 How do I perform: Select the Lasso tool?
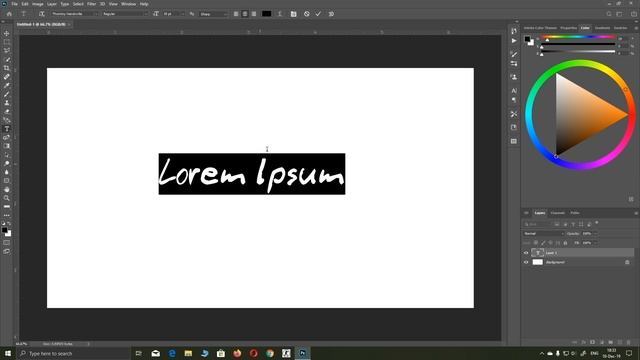pyautogui.click(x=7, y=51)
